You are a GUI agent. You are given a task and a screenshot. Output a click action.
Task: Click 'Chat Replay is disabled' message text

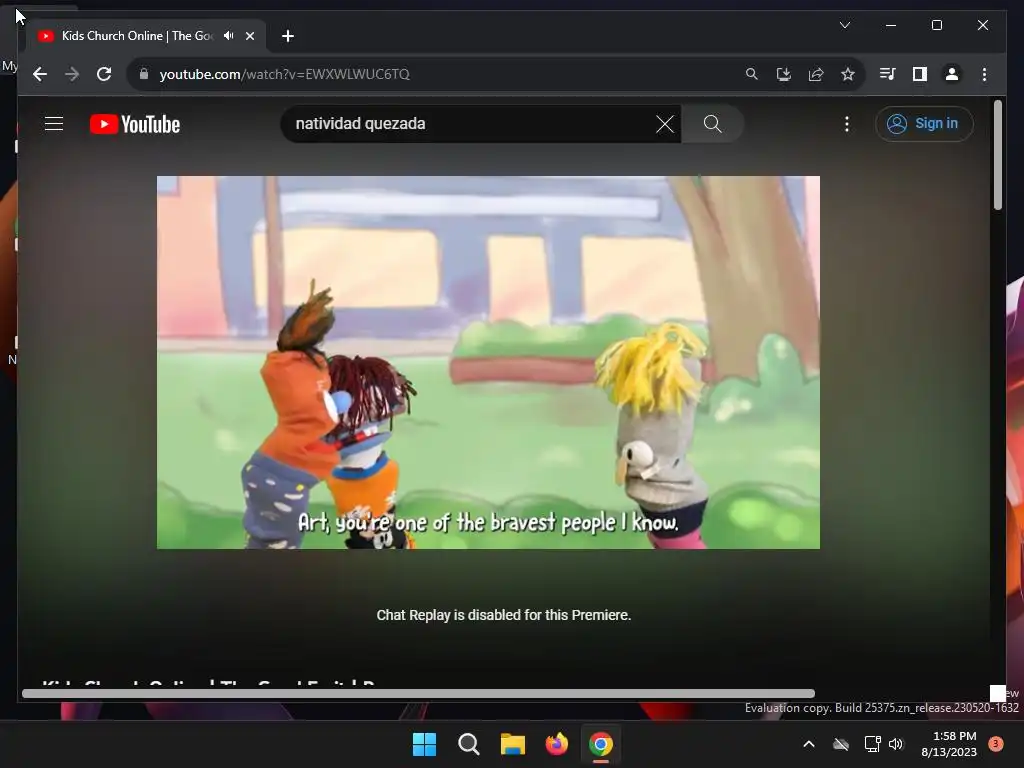[x=504, y=615]
